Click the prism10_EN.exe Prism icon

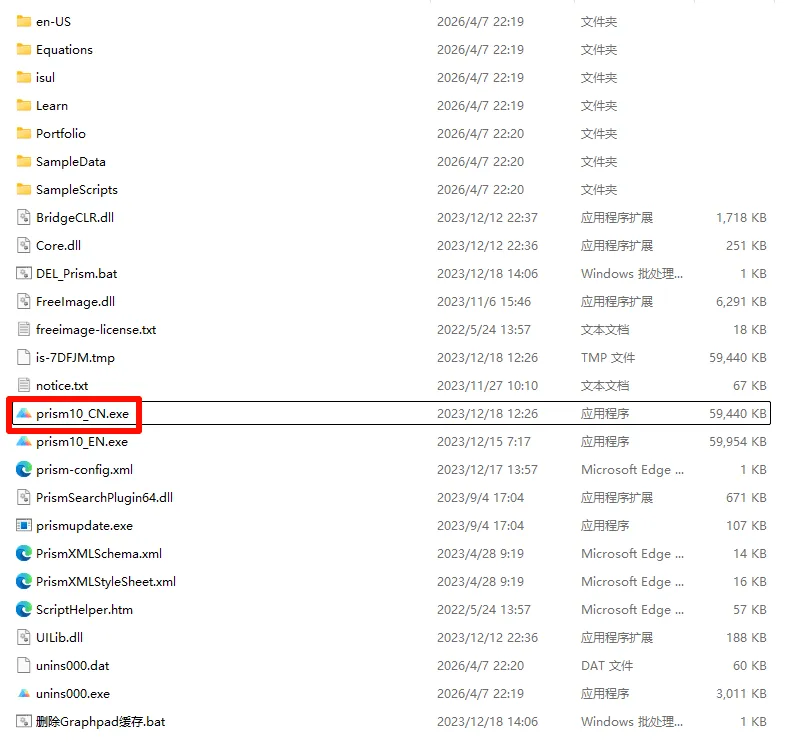24,441
